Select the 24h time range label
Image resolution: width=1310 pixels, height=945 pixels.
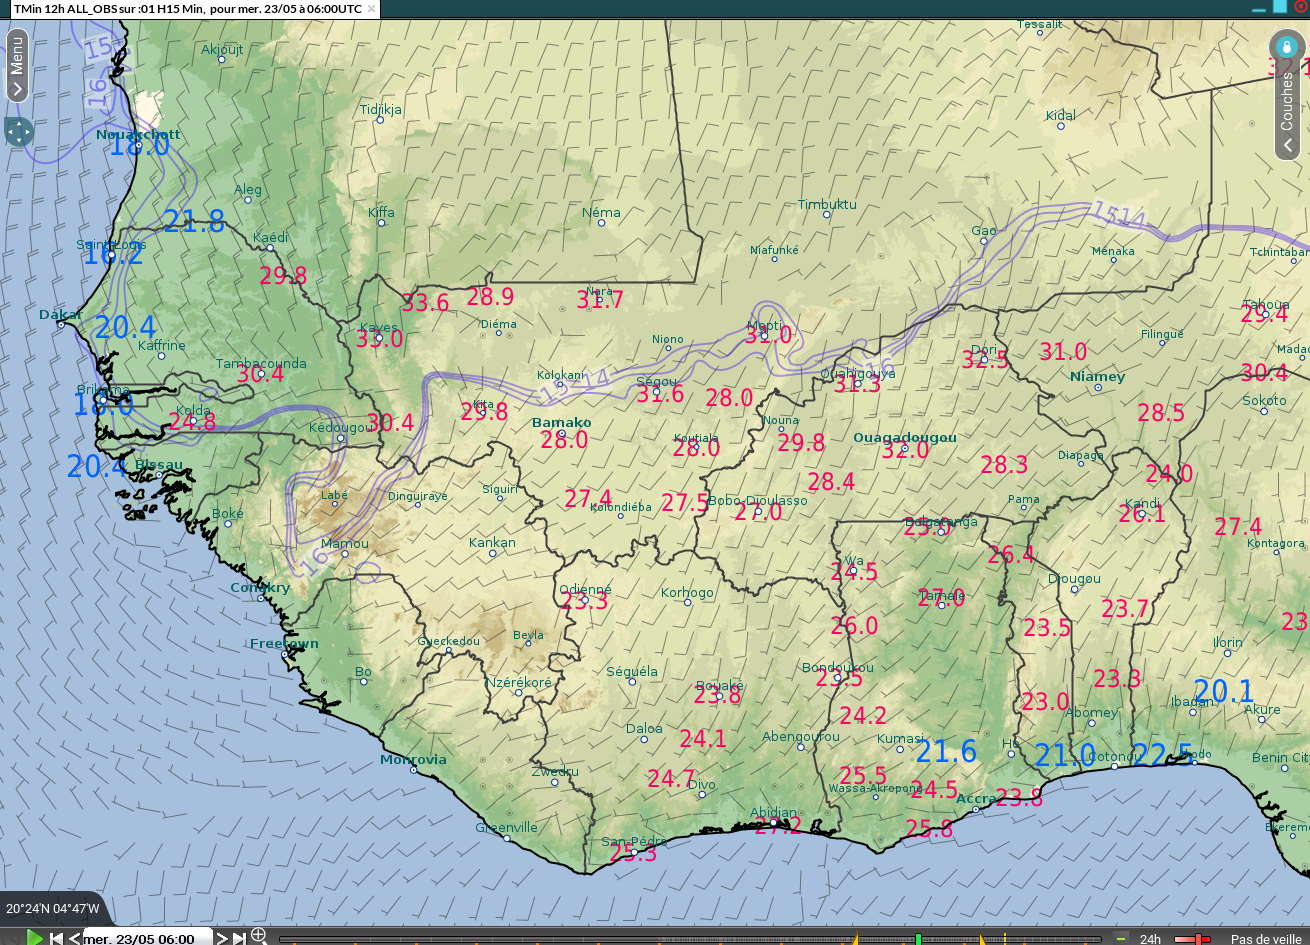[1151, 939]
